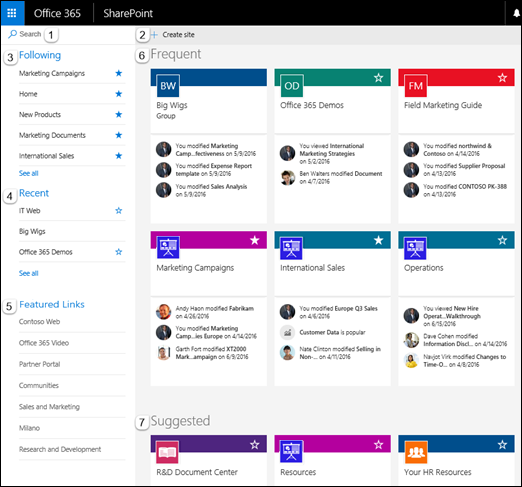This screenshot has width=522, height=487.
Task: Unfollow Marketing Campaigns in the Following list
Action: [x=119, y=73]
